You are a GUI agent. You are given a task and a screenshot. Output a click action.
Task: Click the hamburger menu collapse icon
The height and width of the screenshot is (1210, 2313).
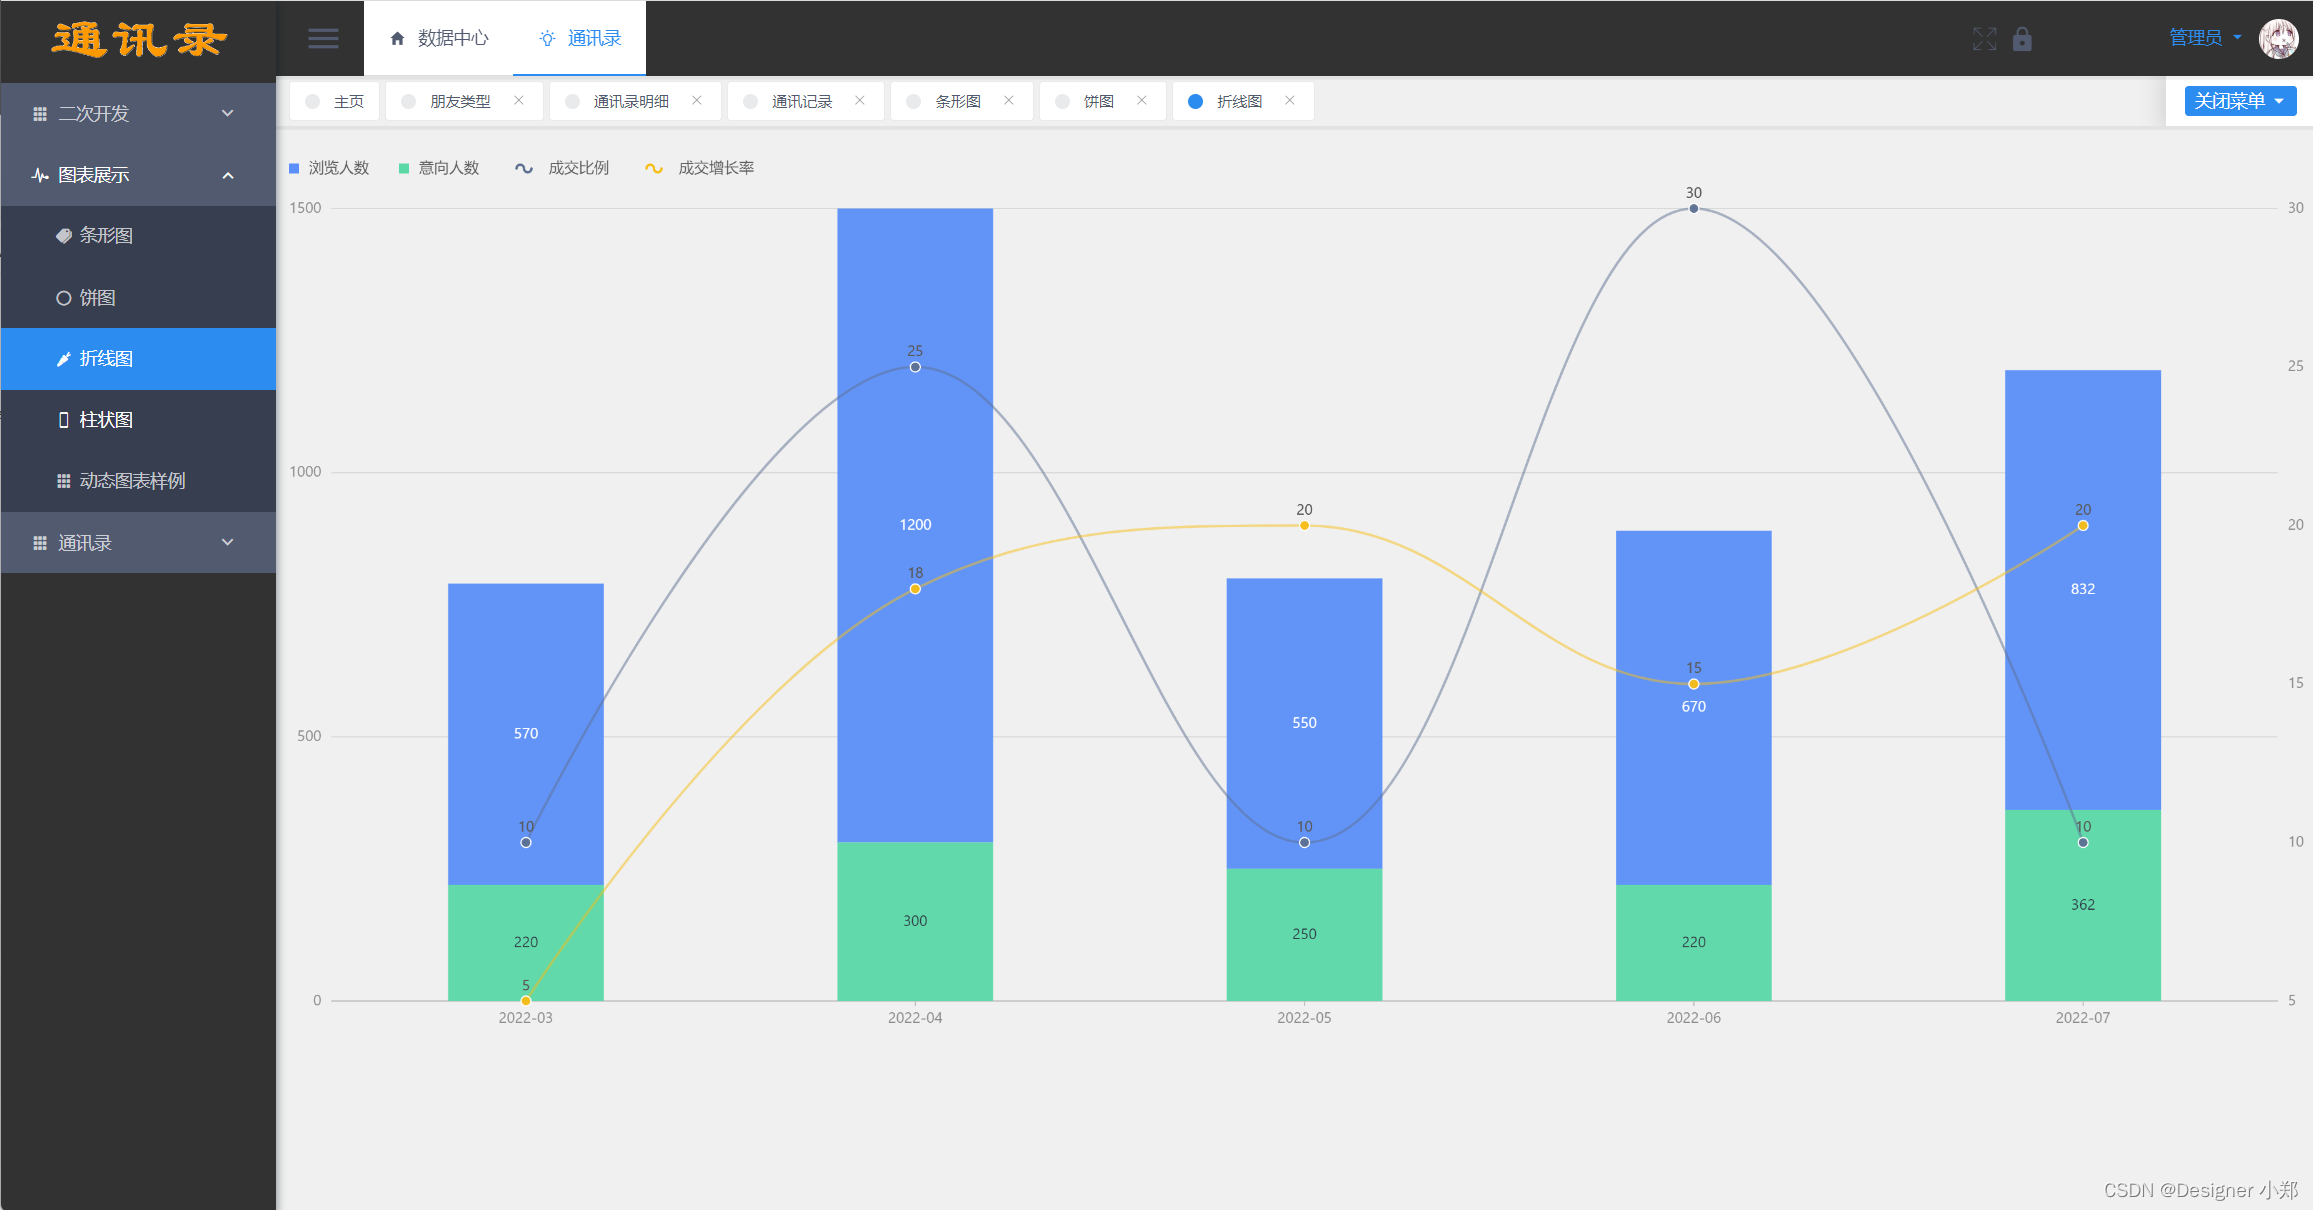click(x=323, y=39)
